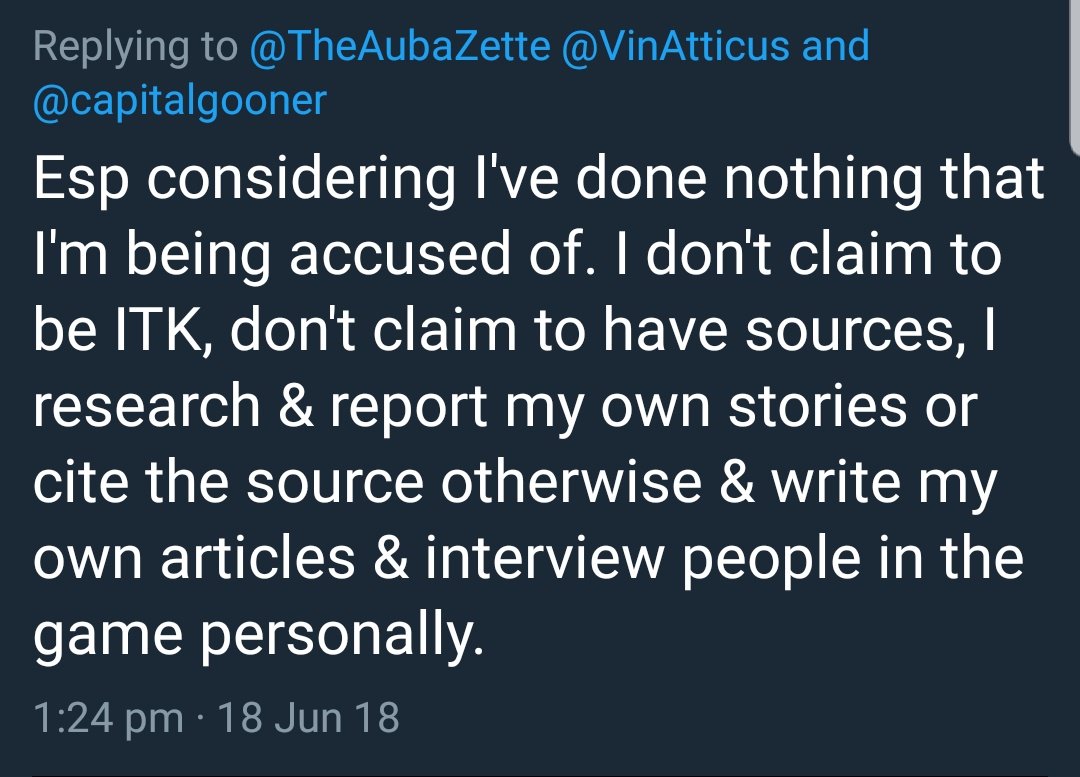Click the phrase 'research & report'
Screen dimensions: 1080x777
(x=260, y=407)
